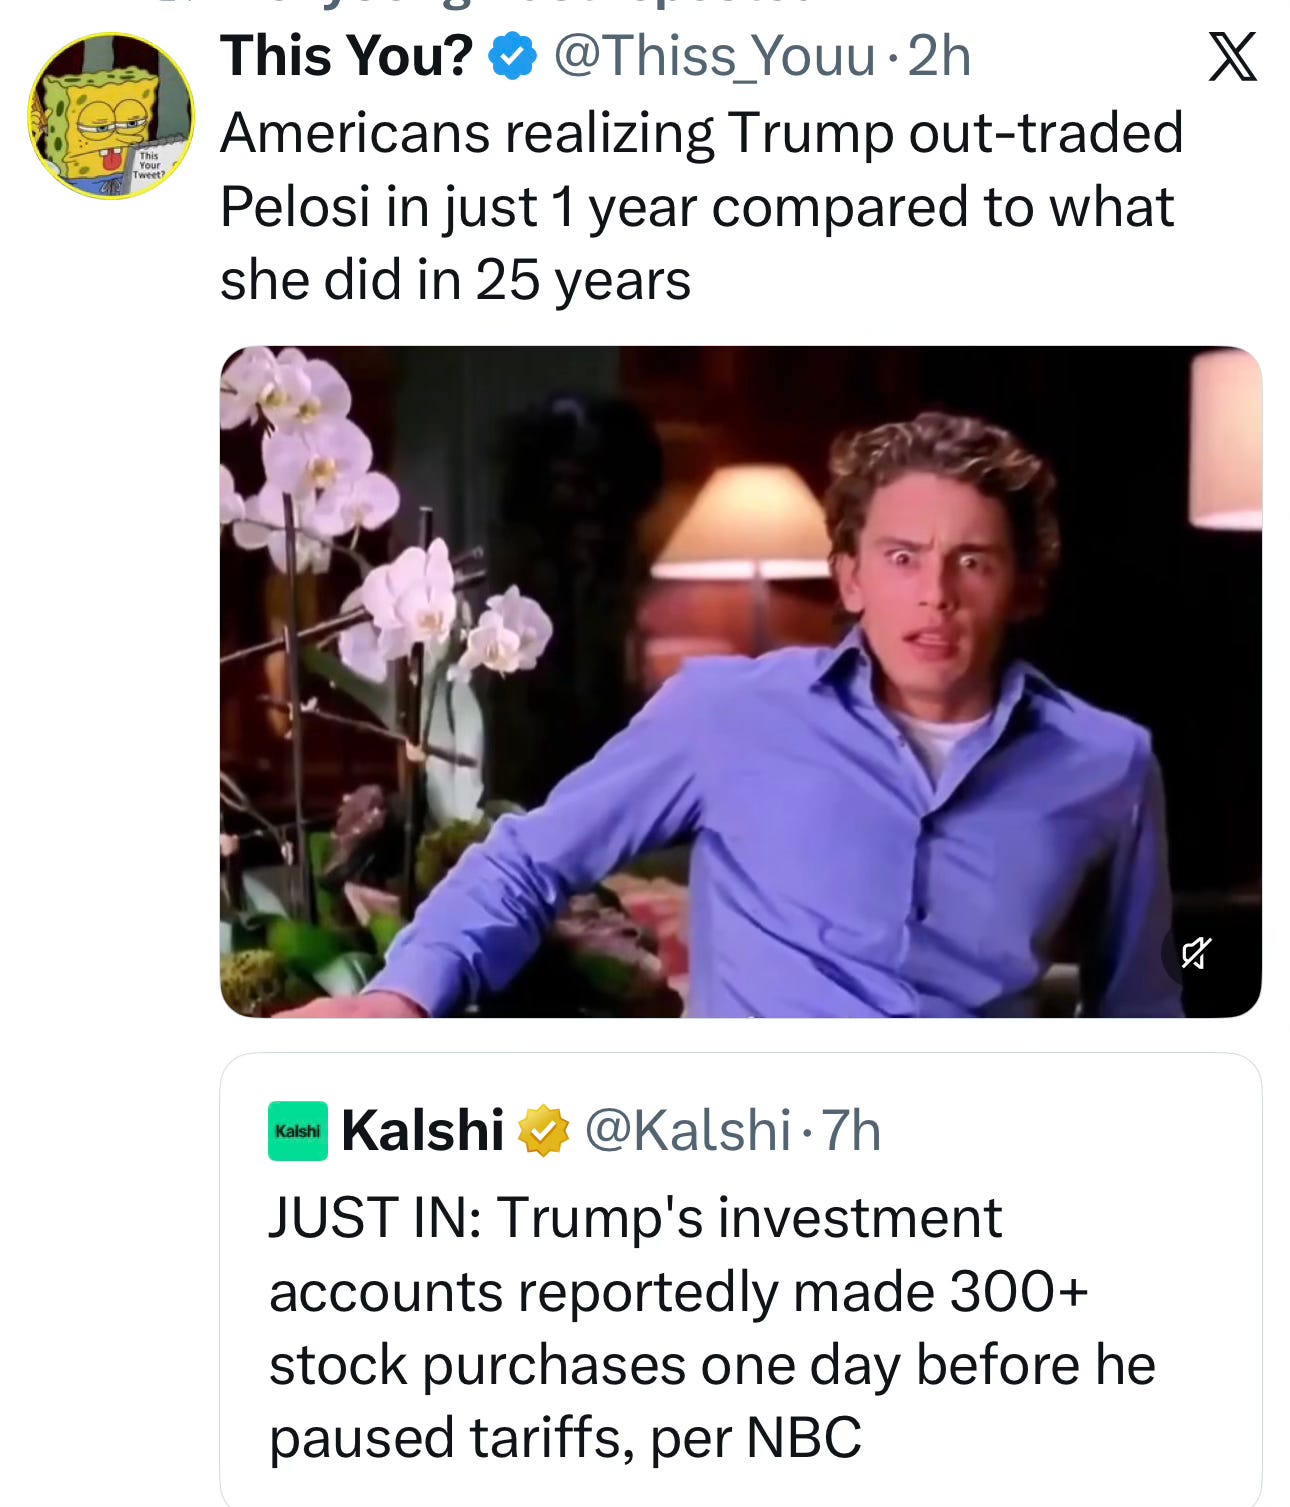Open the @Thiss_Youu handle
The height and width of the screenshot is (1507, 1290).
pyautogui.click(x=714, y=56)
